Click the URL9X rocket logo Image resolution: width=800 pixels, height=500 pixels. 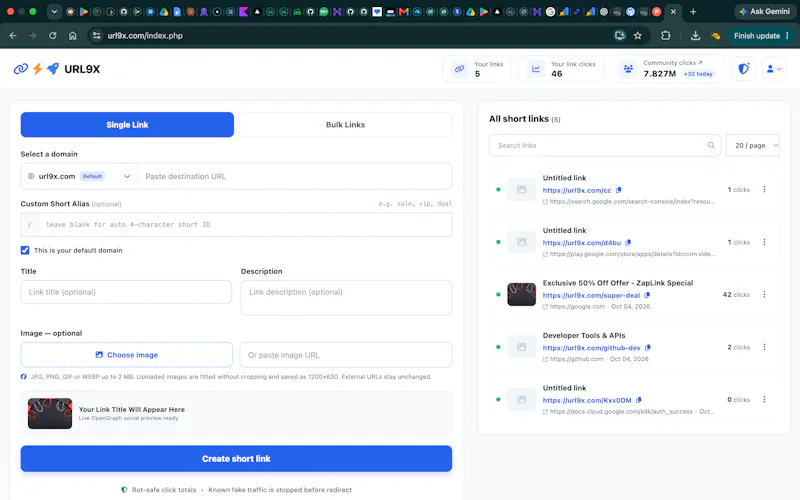click(53, 68)
